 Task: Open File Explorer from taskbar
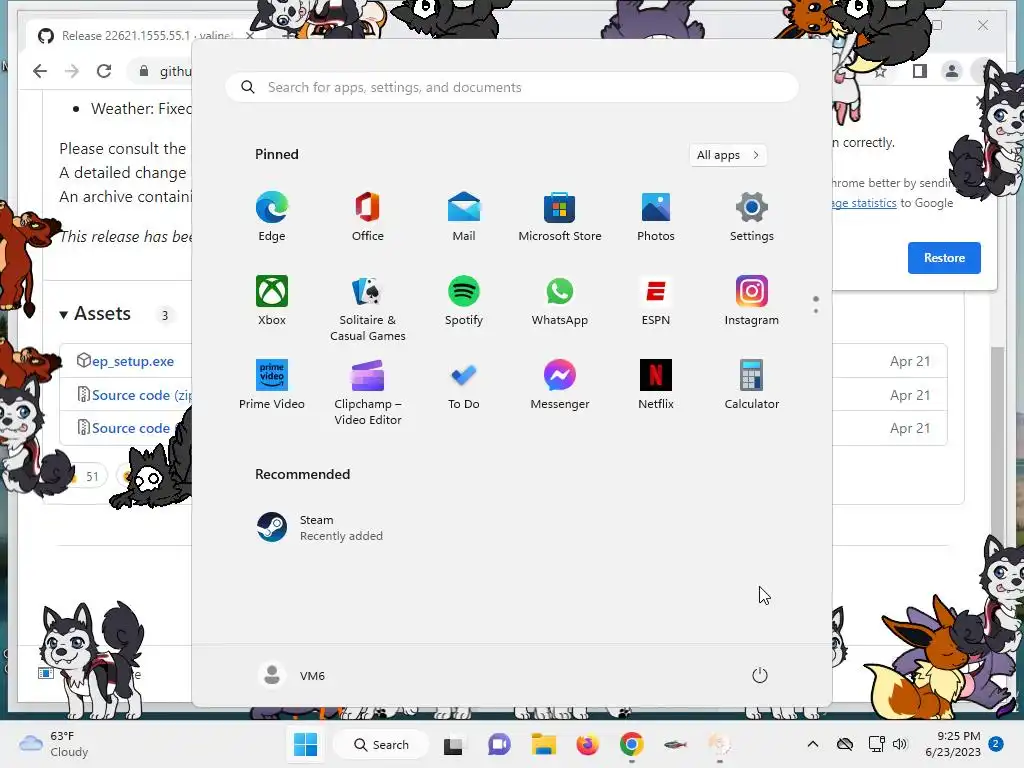[543, 744]
